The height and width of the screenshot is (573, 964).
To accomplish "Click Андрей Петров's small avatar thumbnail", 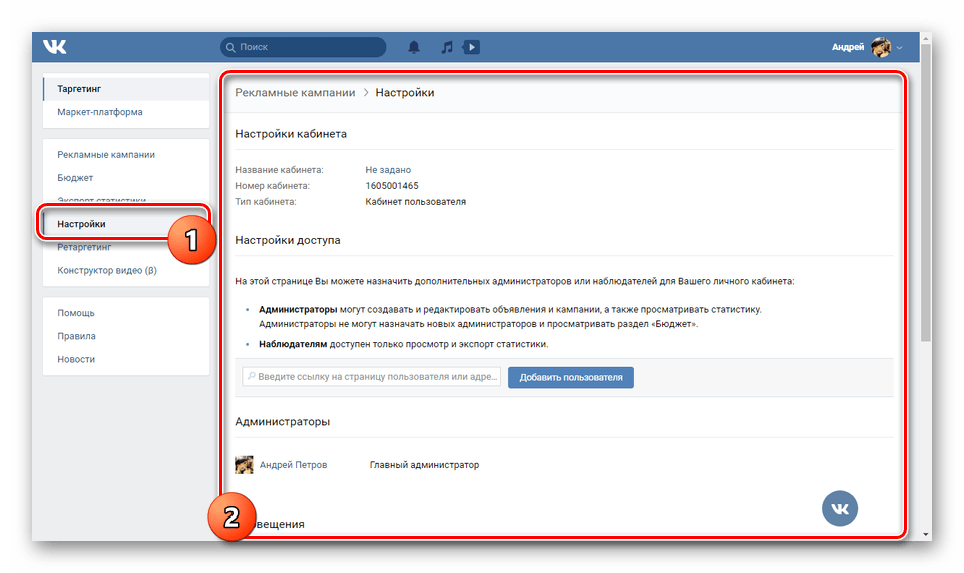I will tap(244, 465).
